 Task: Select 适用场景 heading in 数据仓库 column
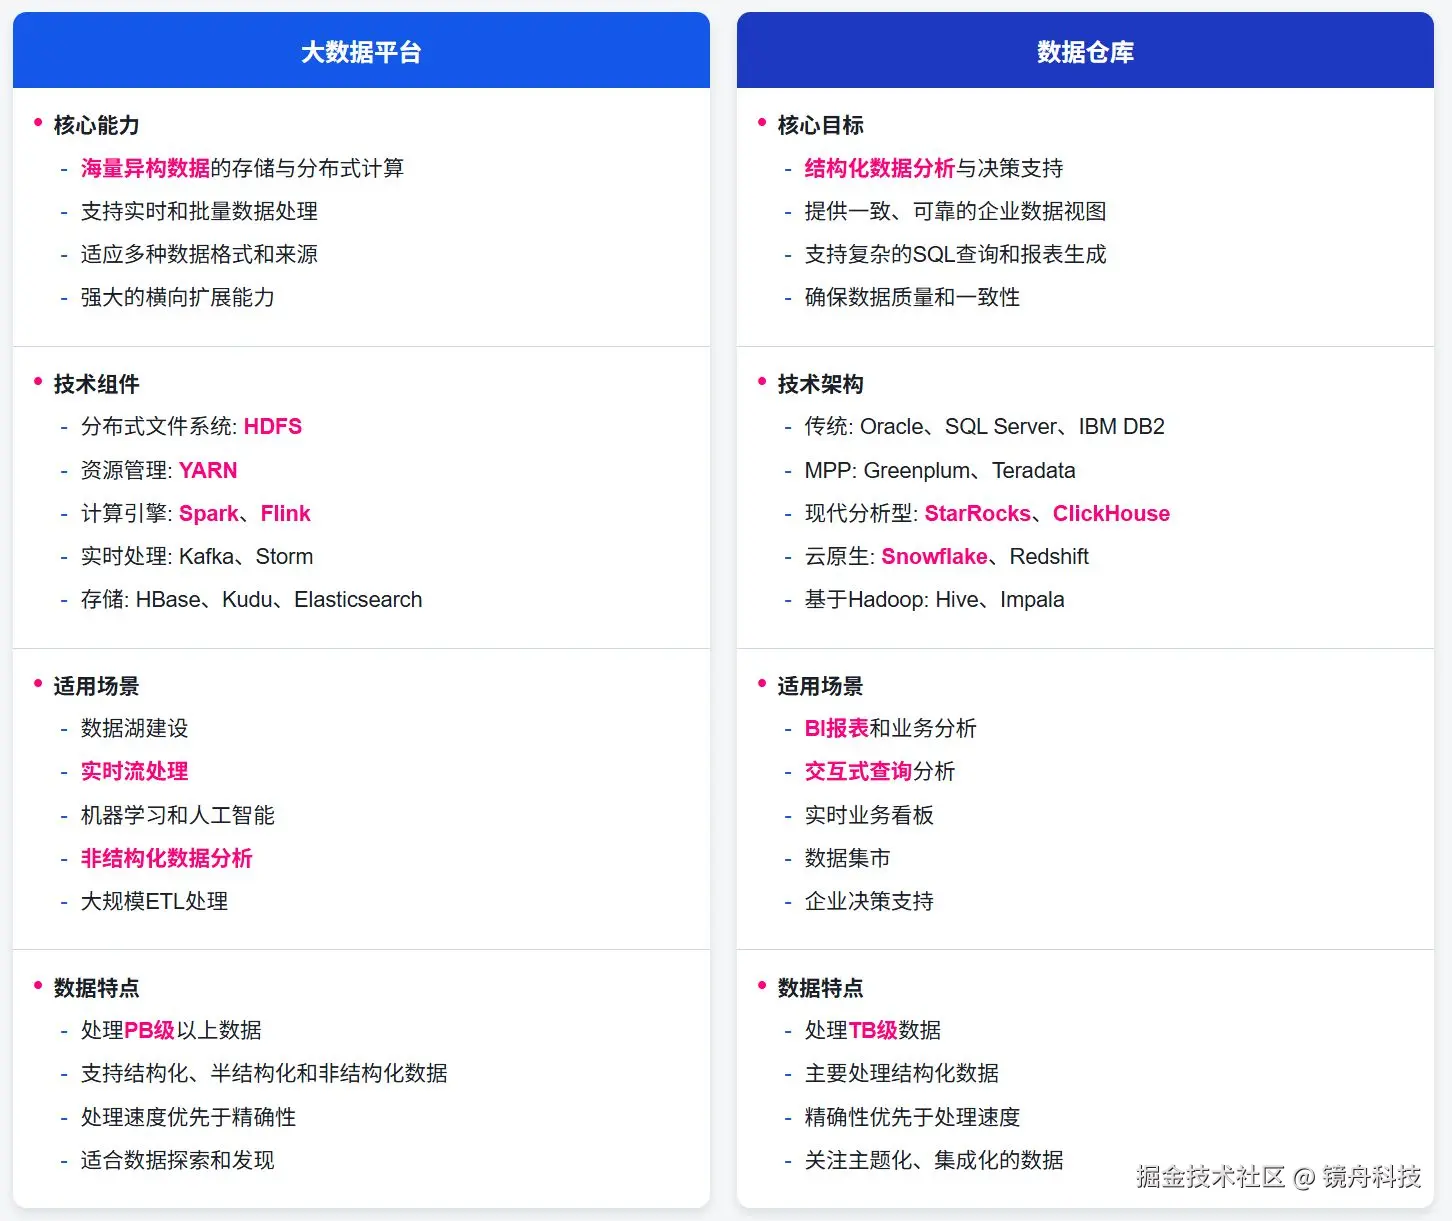tap(820, 686)
